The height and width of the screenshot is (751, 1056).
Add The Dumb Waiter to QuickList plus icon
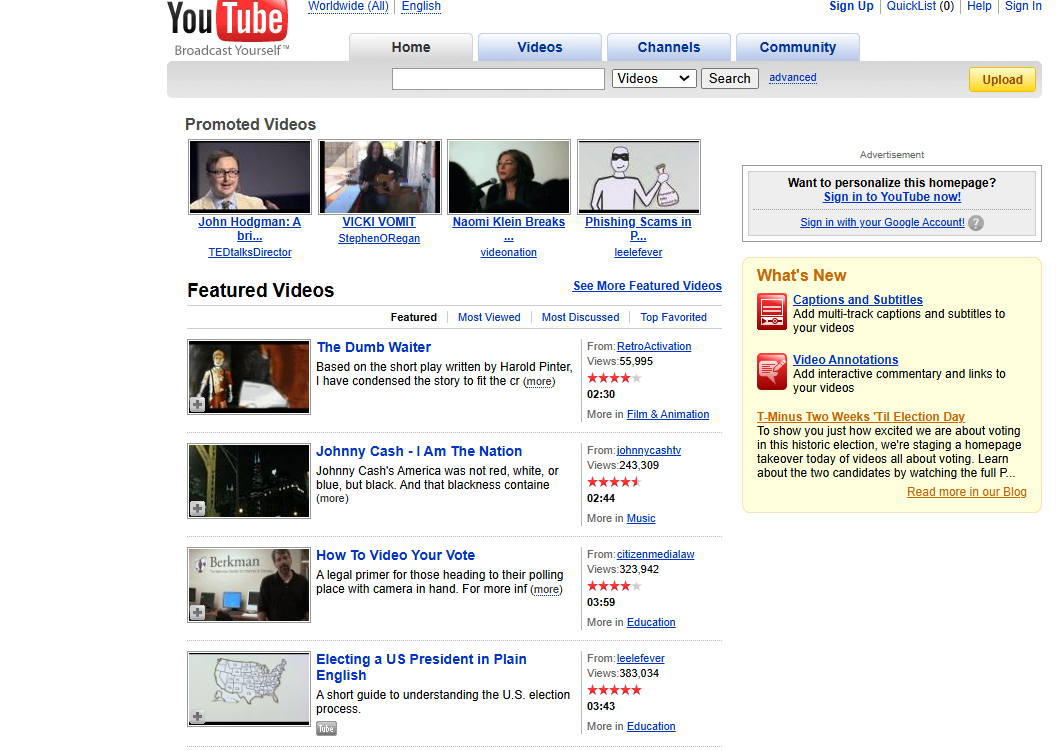197,404
